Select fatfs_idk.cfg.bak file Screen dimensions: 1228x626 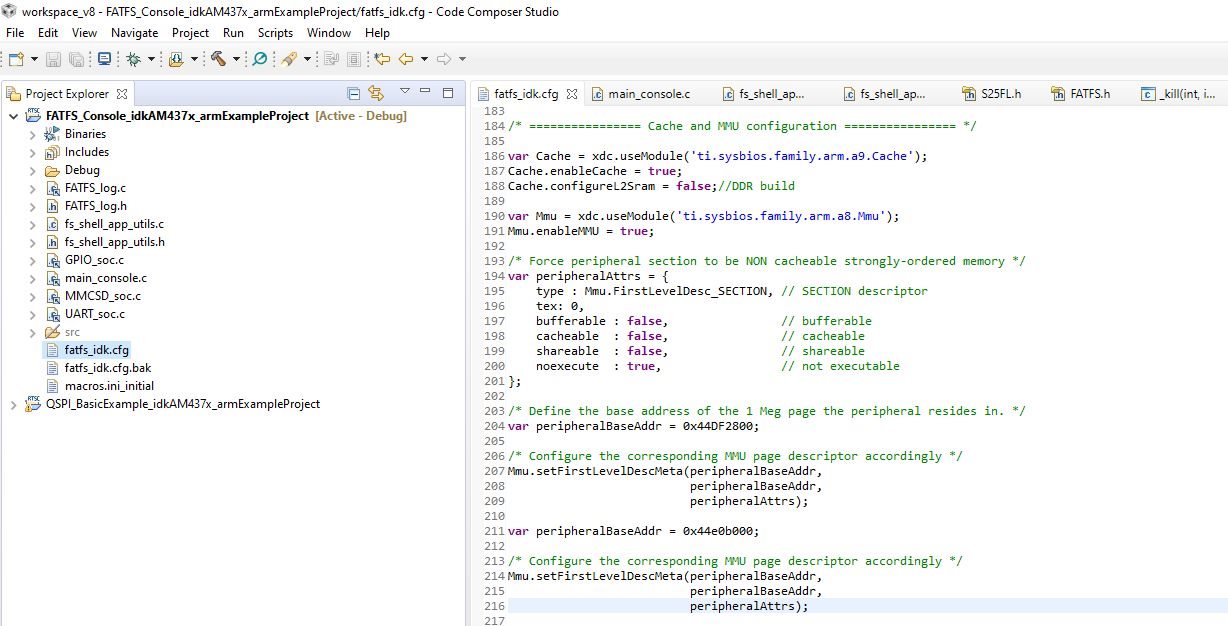pos(107,368)
